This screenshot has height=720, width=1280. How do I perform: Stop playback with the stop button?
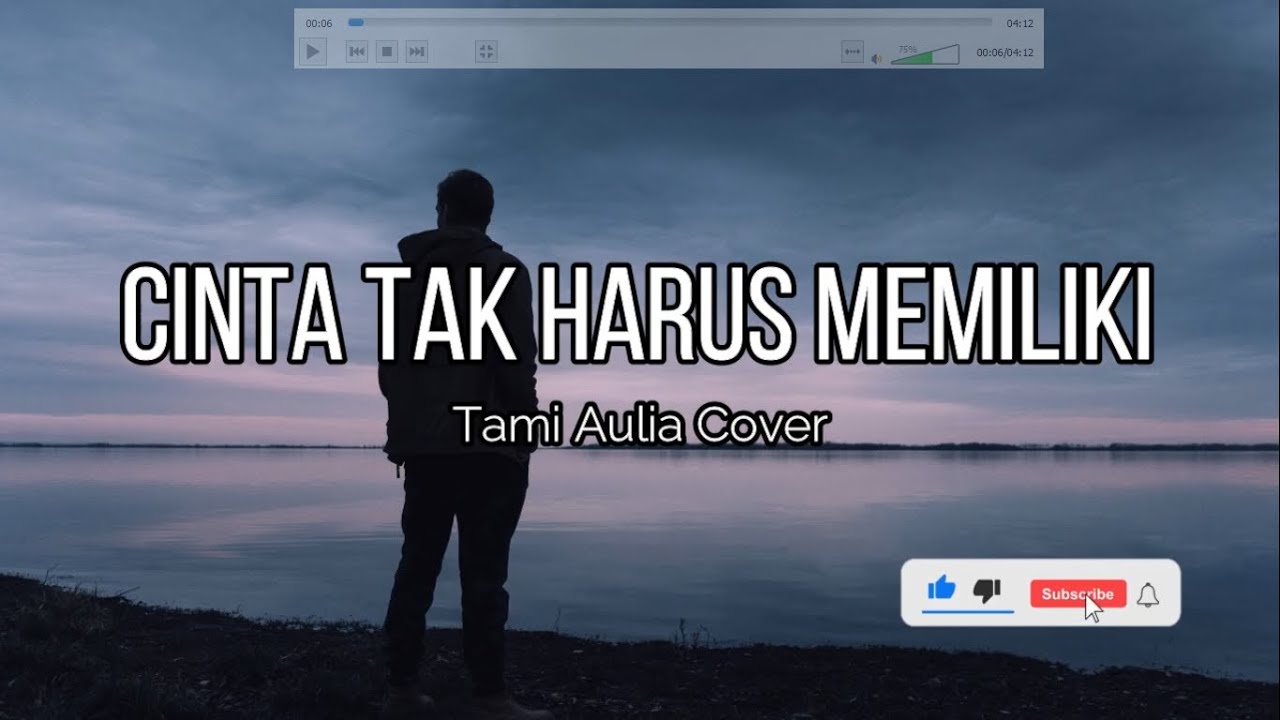[387, 52]
